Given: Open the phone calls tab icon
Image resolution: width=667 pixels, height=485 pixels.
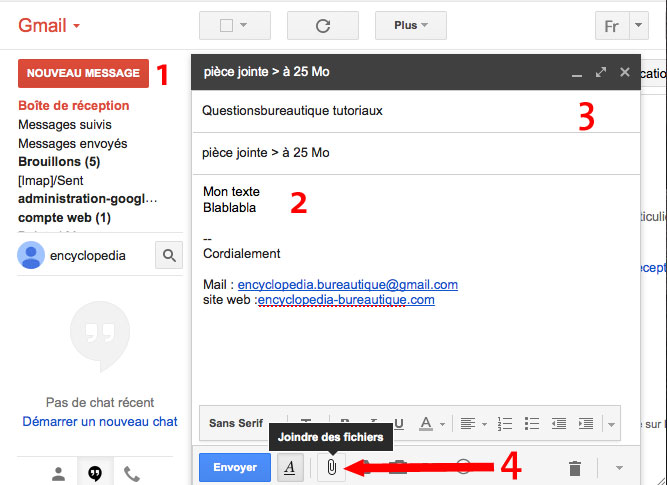Looking at the screenshot, I should [132, 472].
